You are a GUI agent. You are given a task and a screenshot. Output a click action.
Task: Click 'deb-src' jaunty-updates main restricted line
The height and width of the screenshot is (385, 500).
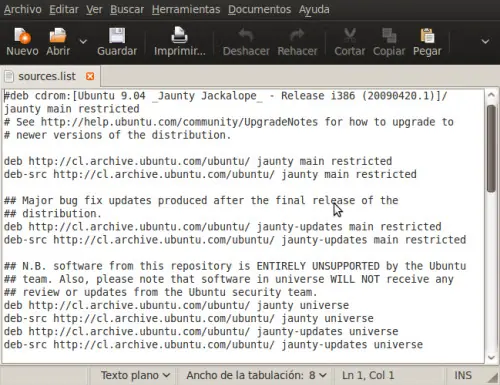(235, 240)
